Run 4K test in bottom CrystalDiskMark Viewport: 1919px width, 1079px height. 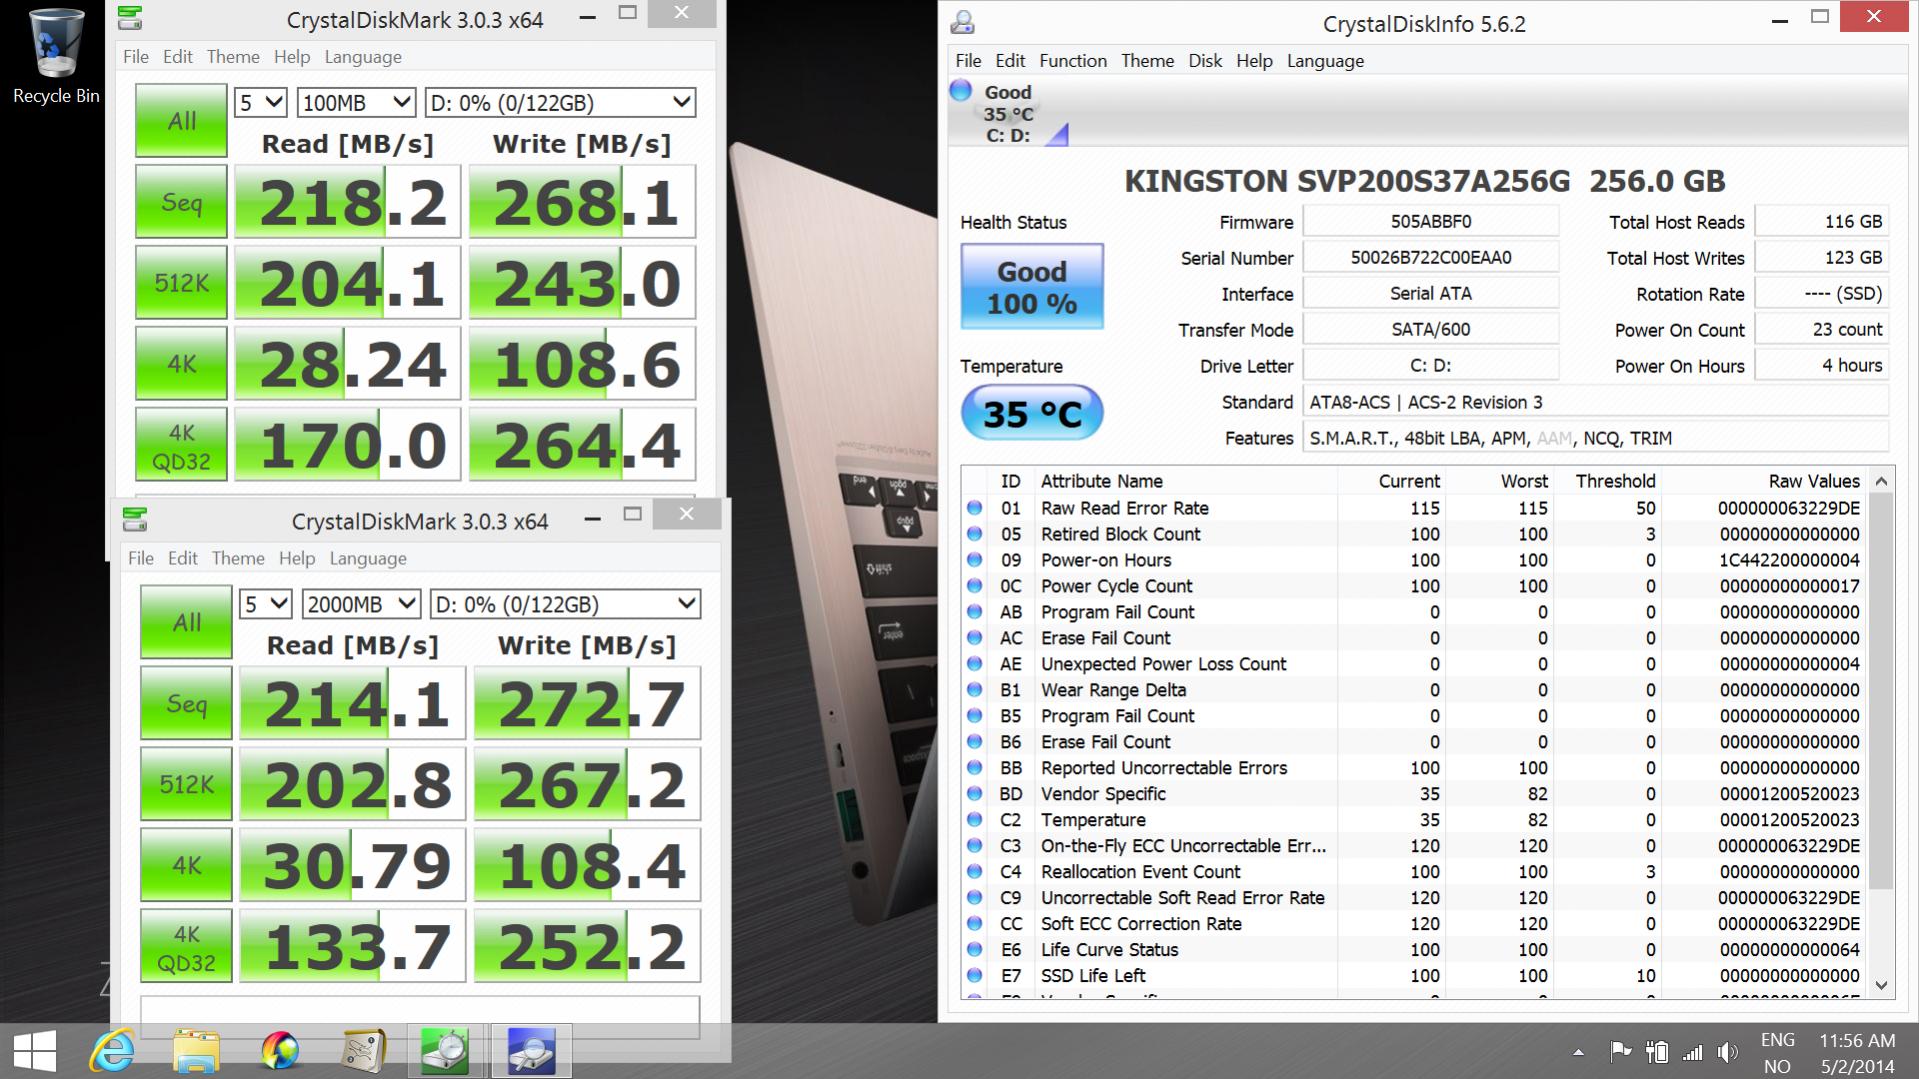[186, 865]
